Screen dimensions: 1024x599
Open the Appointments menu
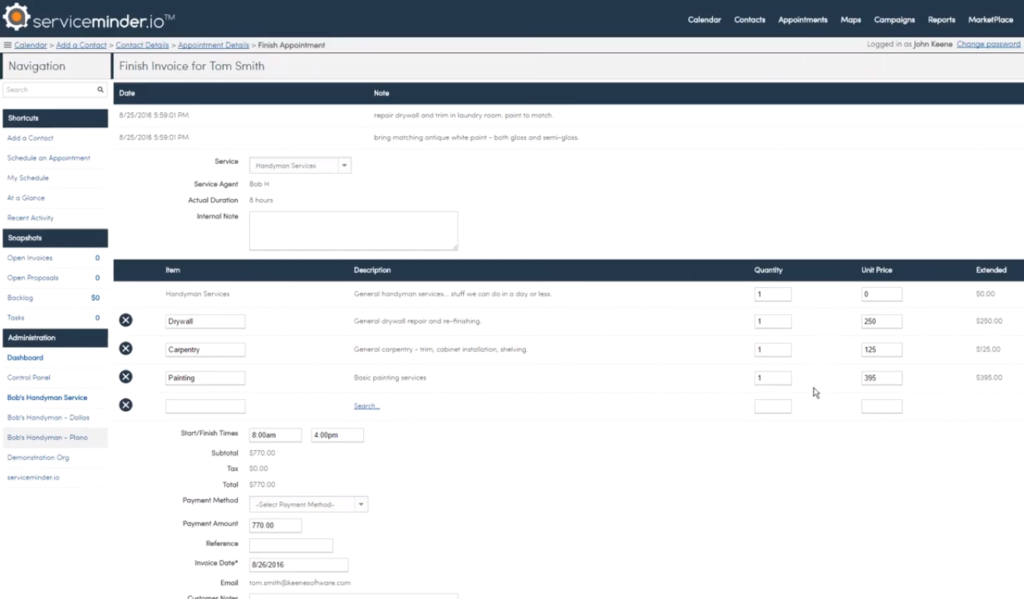pos(803,20)
